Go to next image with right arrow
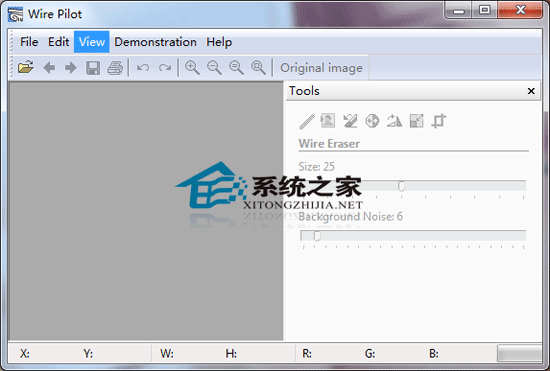Screen dimensions: 550x371 pyautogui.click(x=71, y=68)
